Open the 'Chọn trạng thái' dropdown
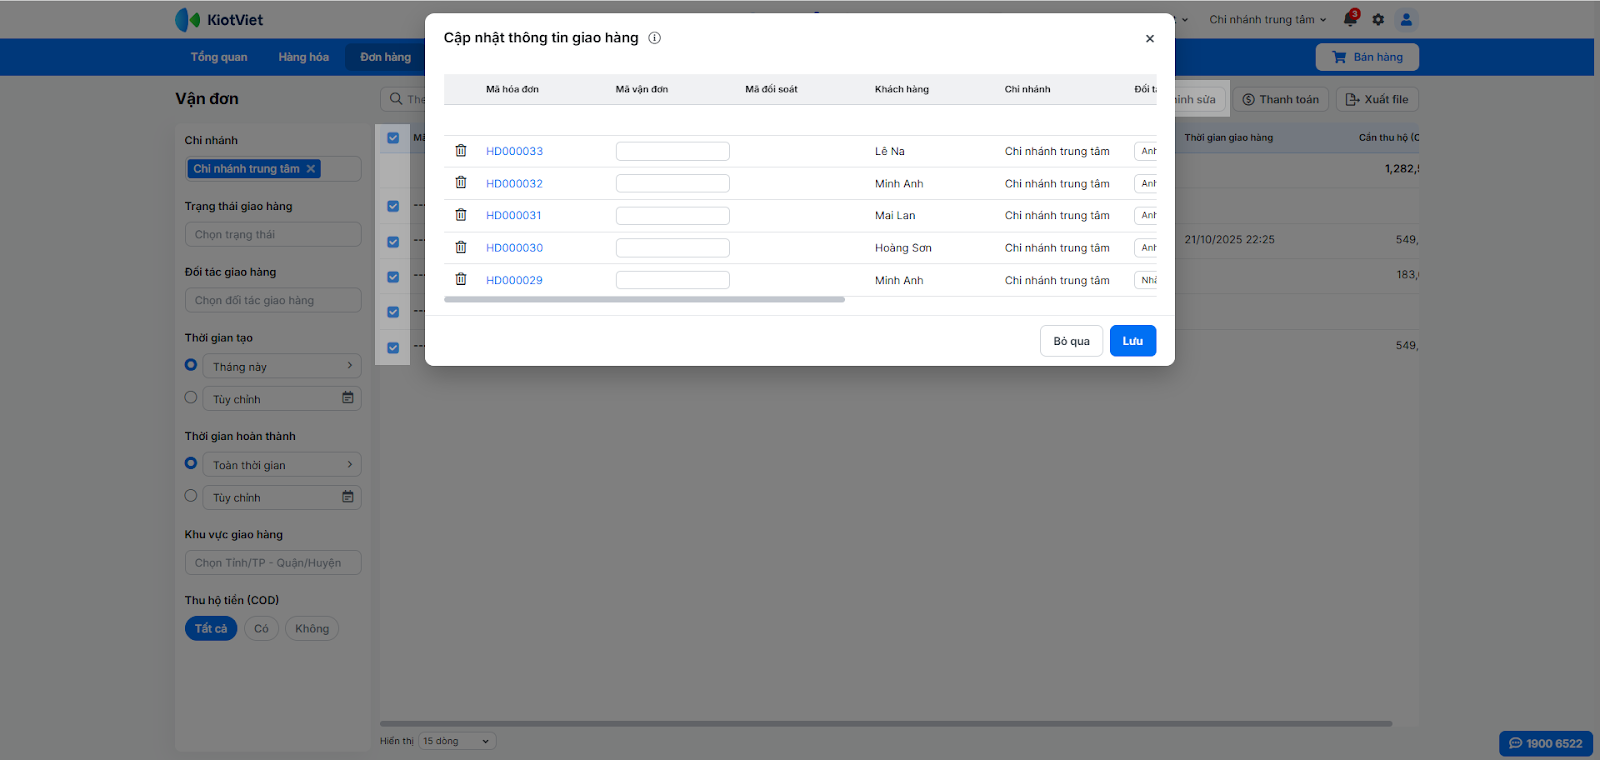The width and height of the screenshot is (1600, 760). click(273, 235)
